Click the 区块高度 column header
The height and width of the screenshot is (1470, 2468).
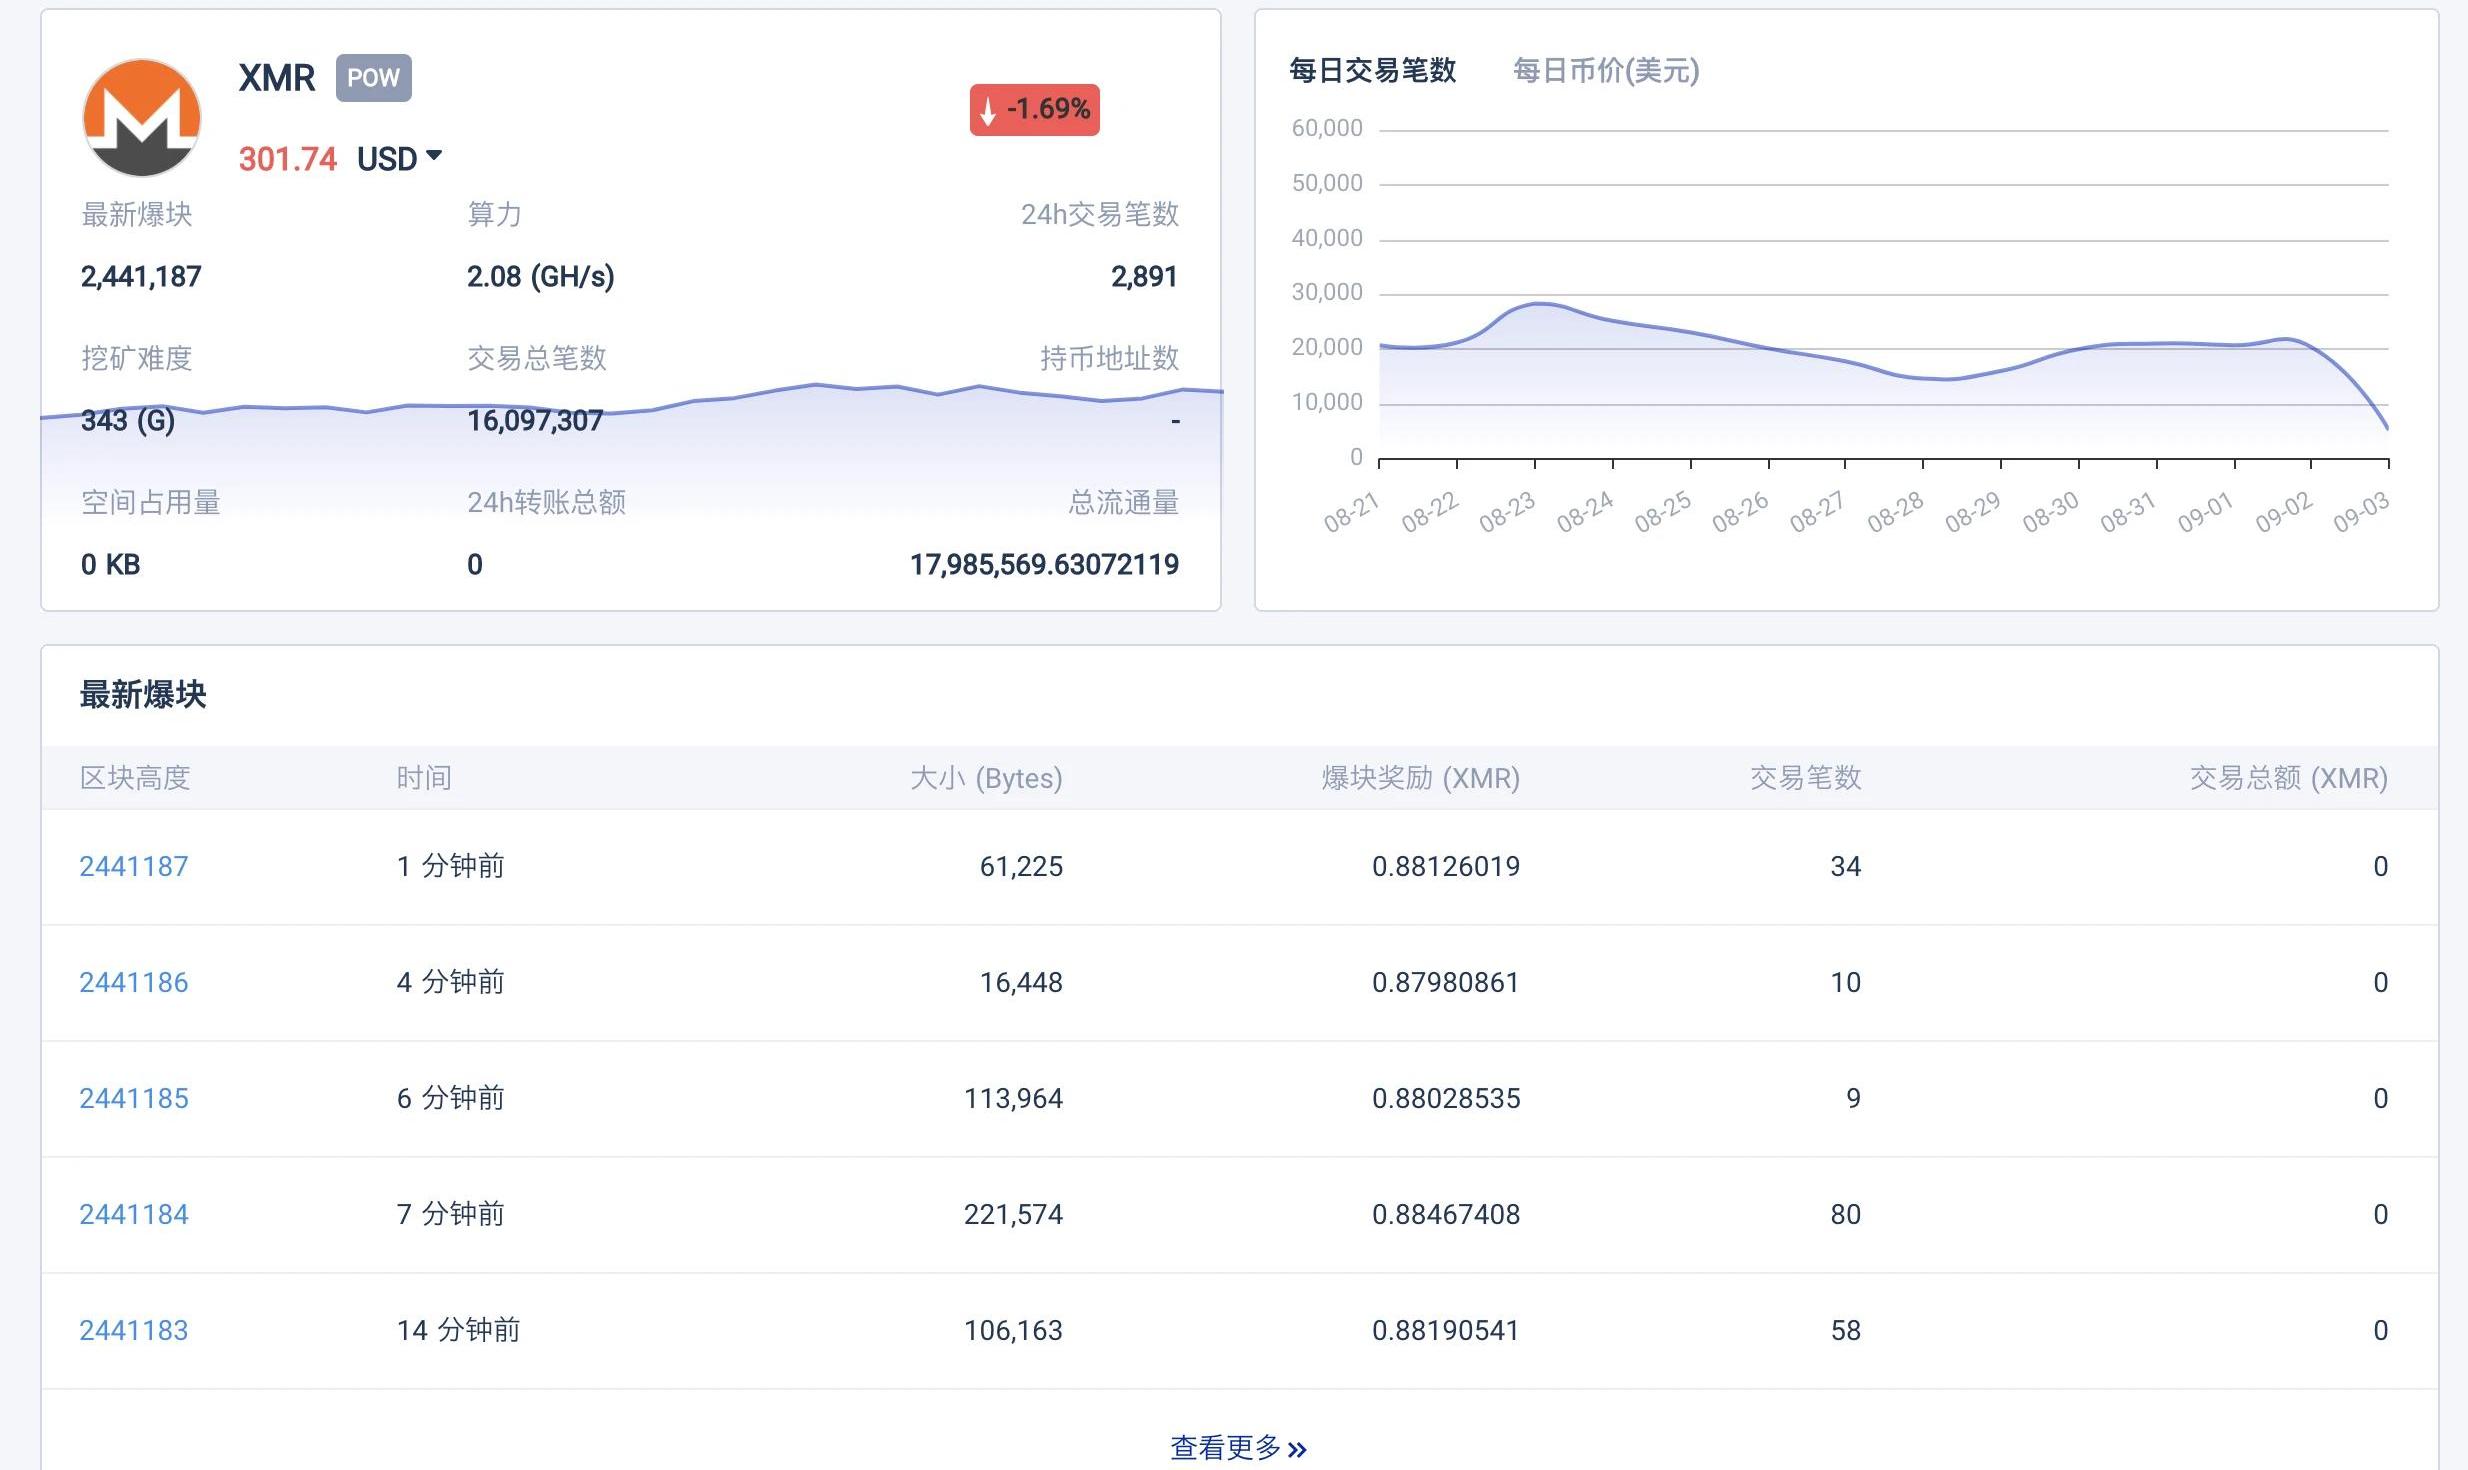pos(135,778)
